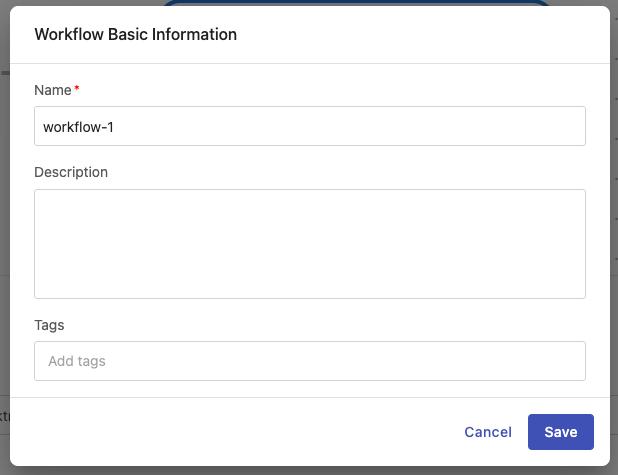
Task: Click the center of the empty Description area
Action: 309,244
